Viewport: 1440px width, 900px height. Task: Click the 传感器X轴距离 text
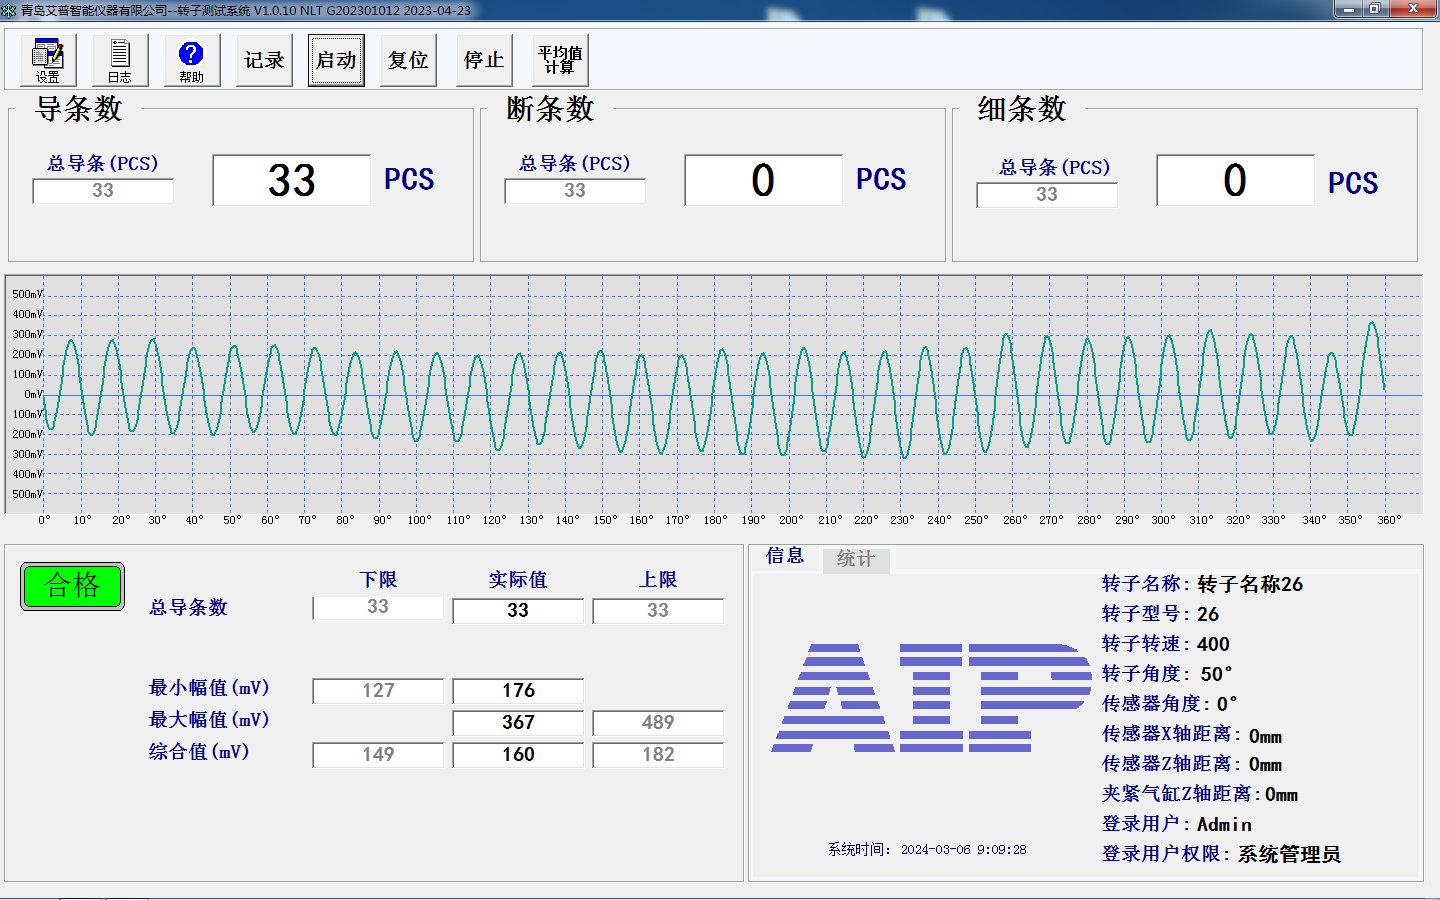[1192, 735]
